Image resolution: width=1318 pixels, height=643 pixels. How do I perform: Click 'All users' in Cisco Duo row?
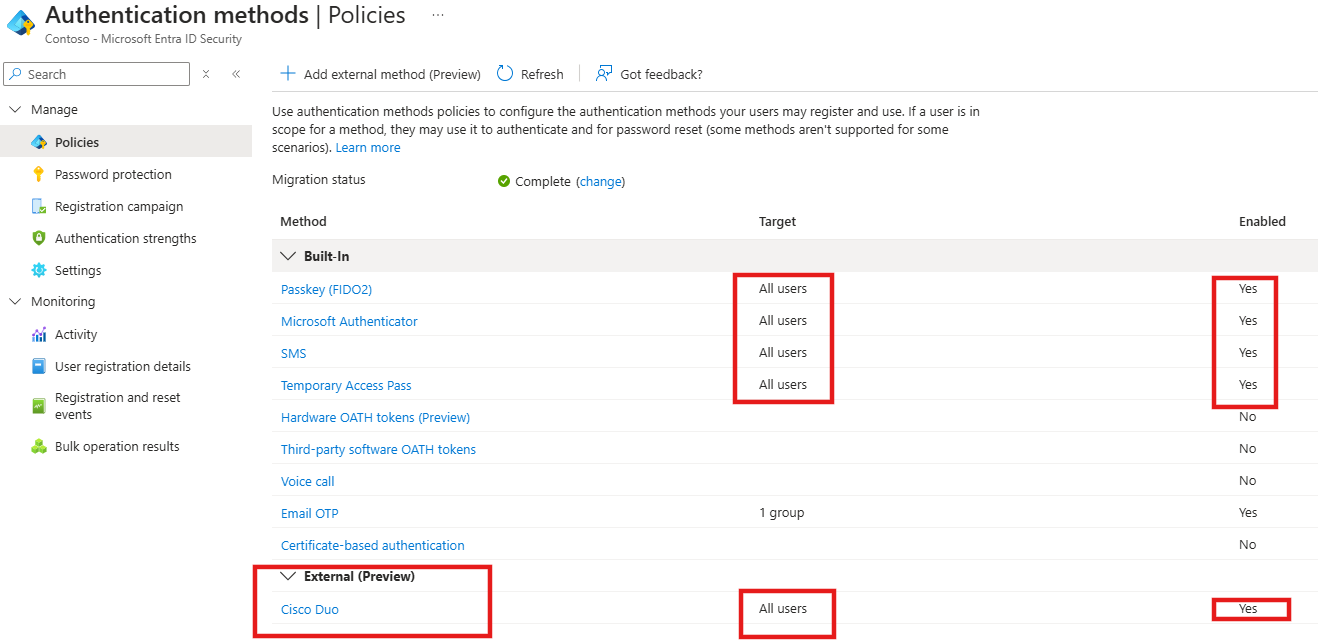(783, 608)
